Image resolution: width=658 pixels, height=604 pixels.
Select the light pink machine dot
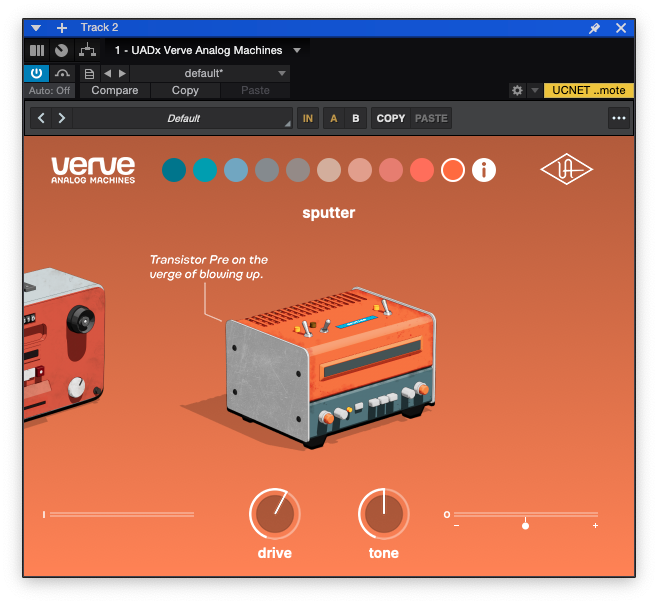pos(360,170)
